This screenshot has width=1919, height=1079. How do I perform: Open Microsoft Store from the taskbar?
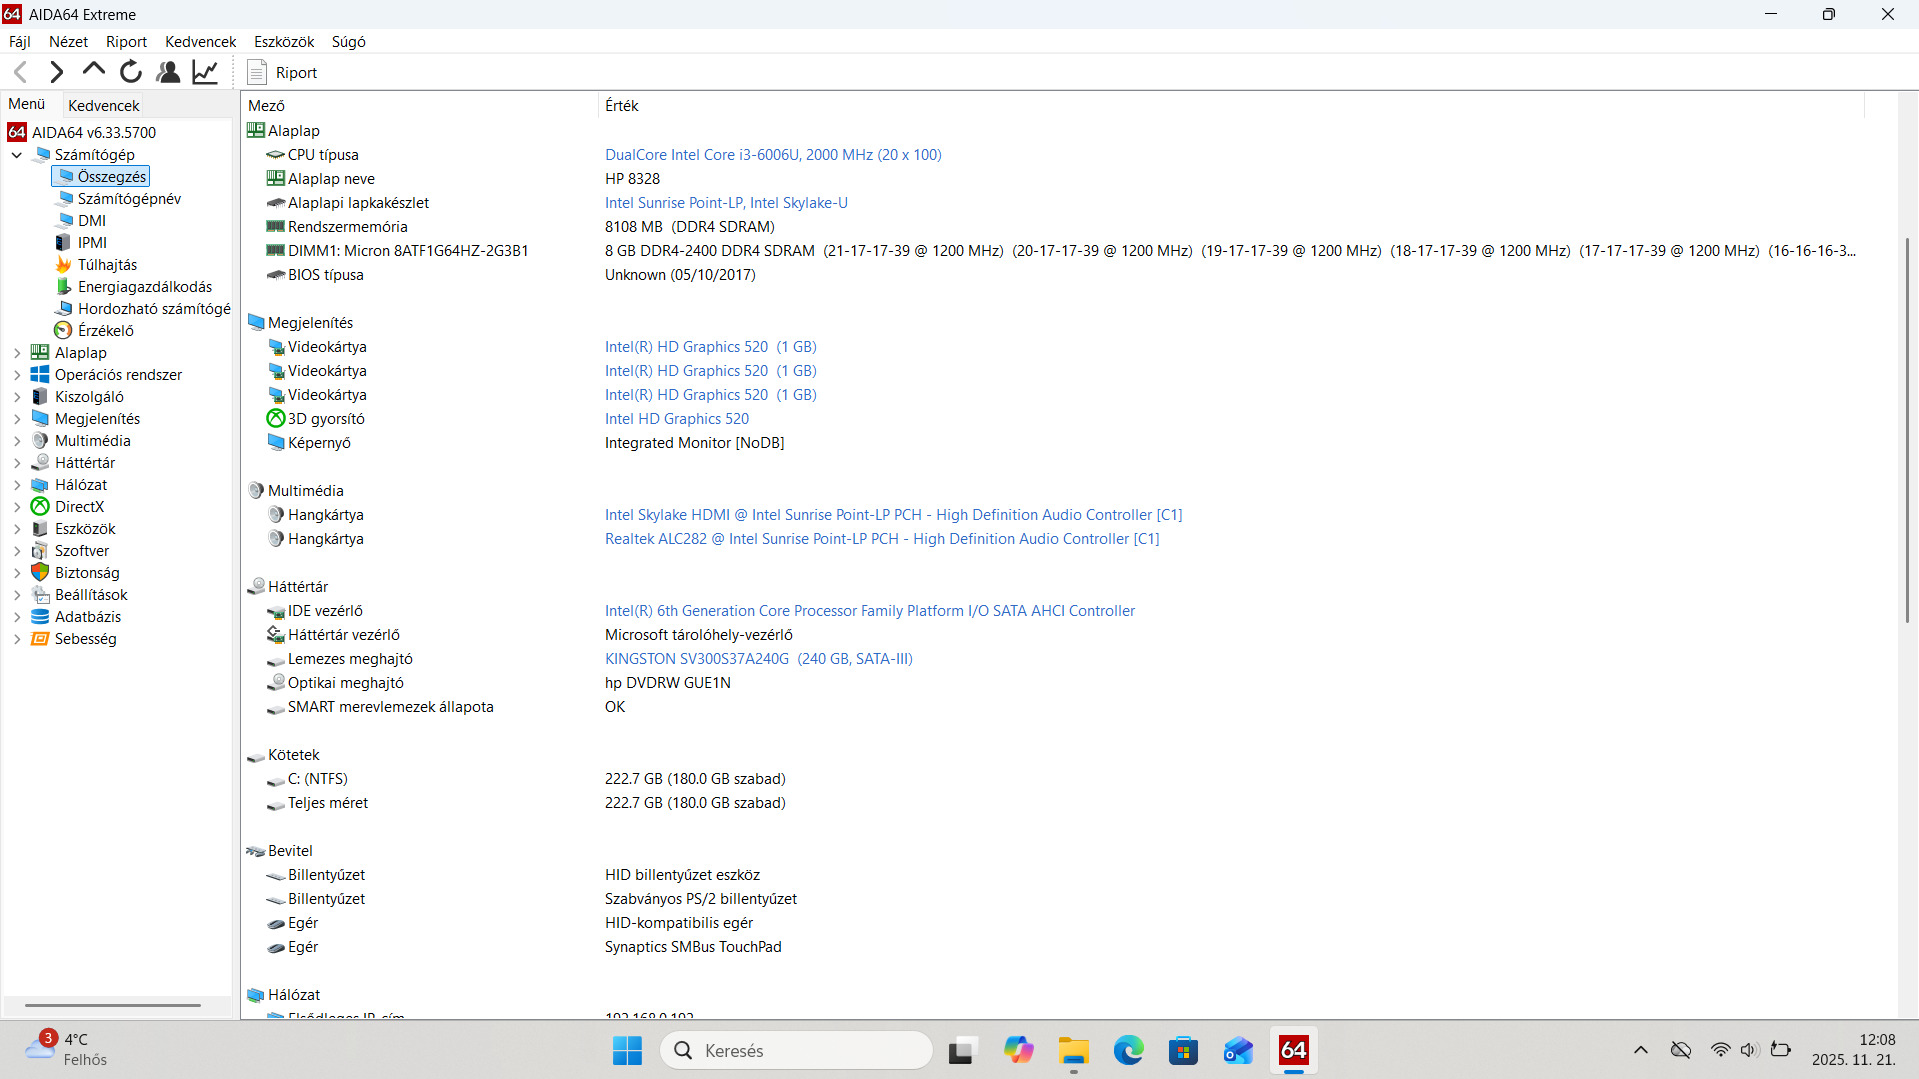[1184, 1051]
